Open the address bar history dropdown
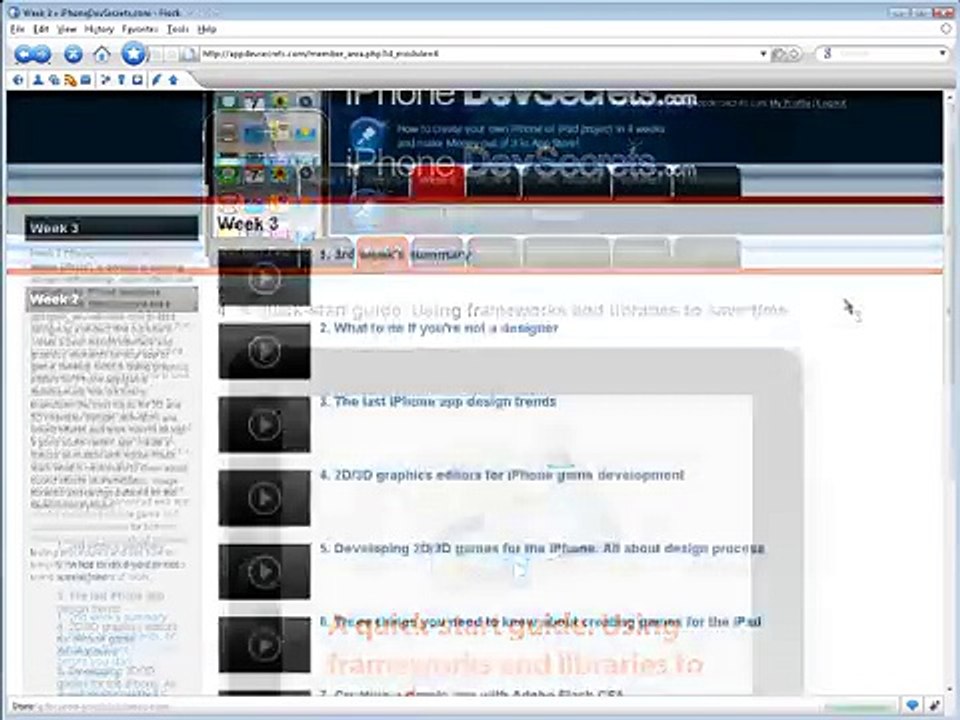The width and height of the screenshot is (960, 720). (763, 54)
